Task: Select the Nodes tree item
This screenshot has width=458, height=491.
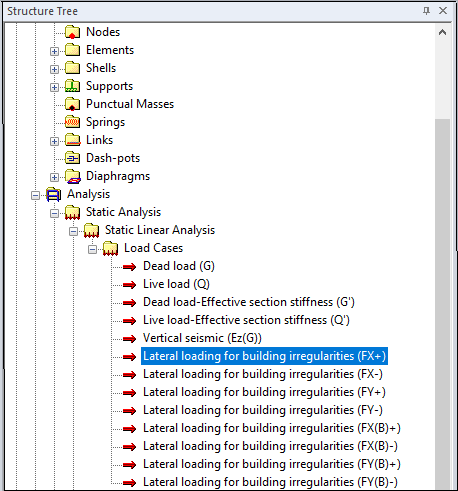Action: [103, 32]
